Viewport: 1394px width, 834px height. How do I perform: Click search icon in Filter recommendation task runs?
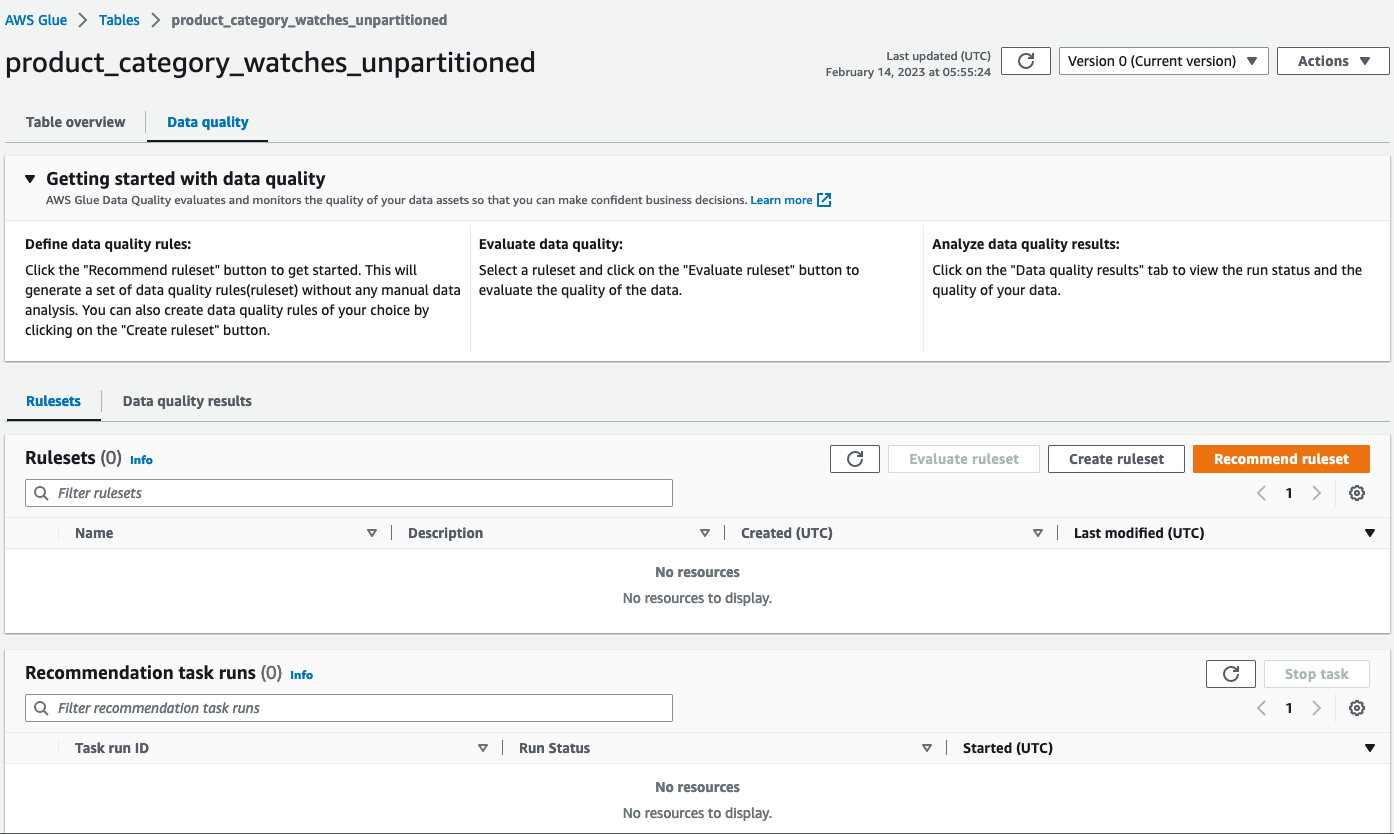pyautogui.click(x=41, y=708)
